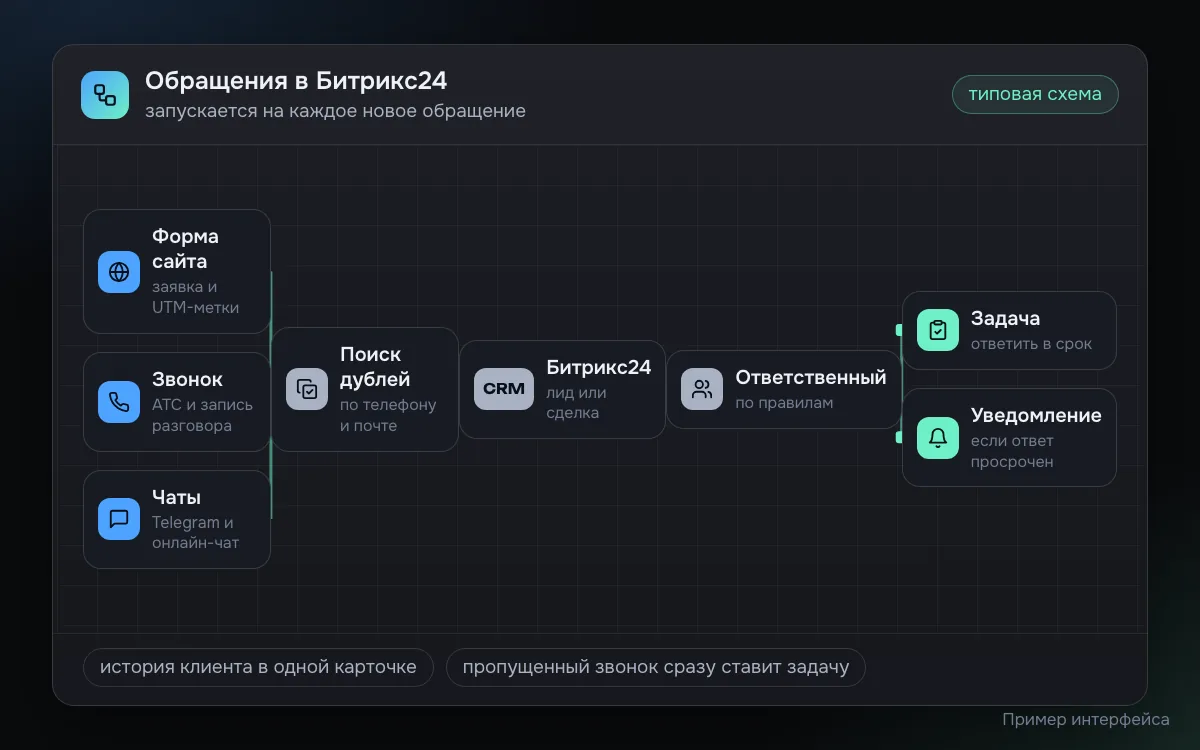
Task: Click the по телефону и почте description
Action: point(388,415)
